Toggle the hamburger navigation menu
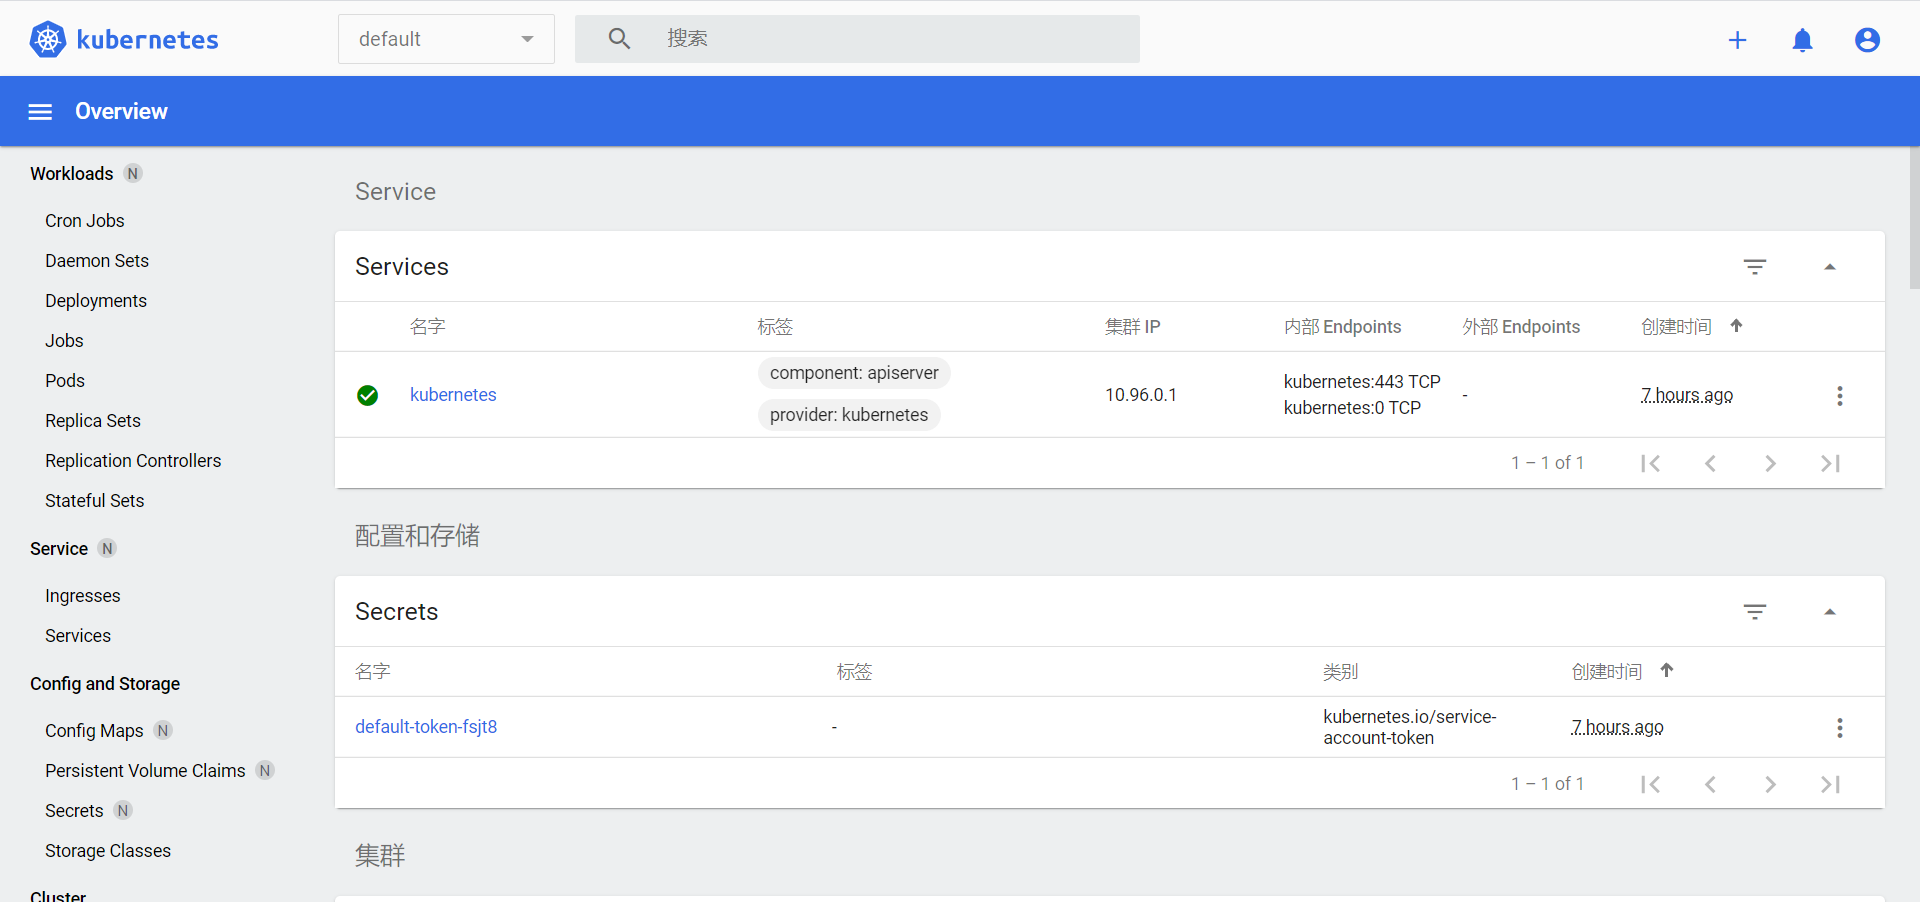The image size is (1920, 902). [x=40, y=112]
